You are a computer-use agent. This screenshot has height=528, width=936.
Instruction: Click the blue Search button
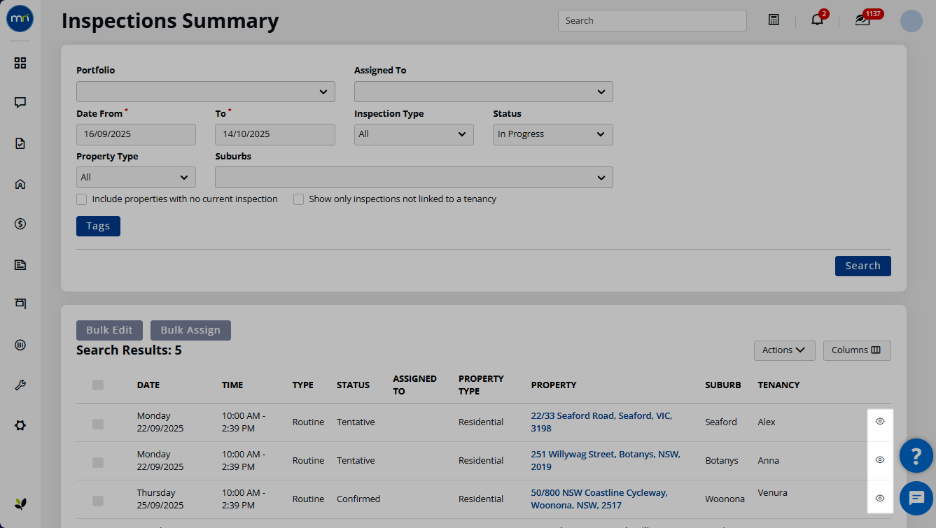pos(863,266)
